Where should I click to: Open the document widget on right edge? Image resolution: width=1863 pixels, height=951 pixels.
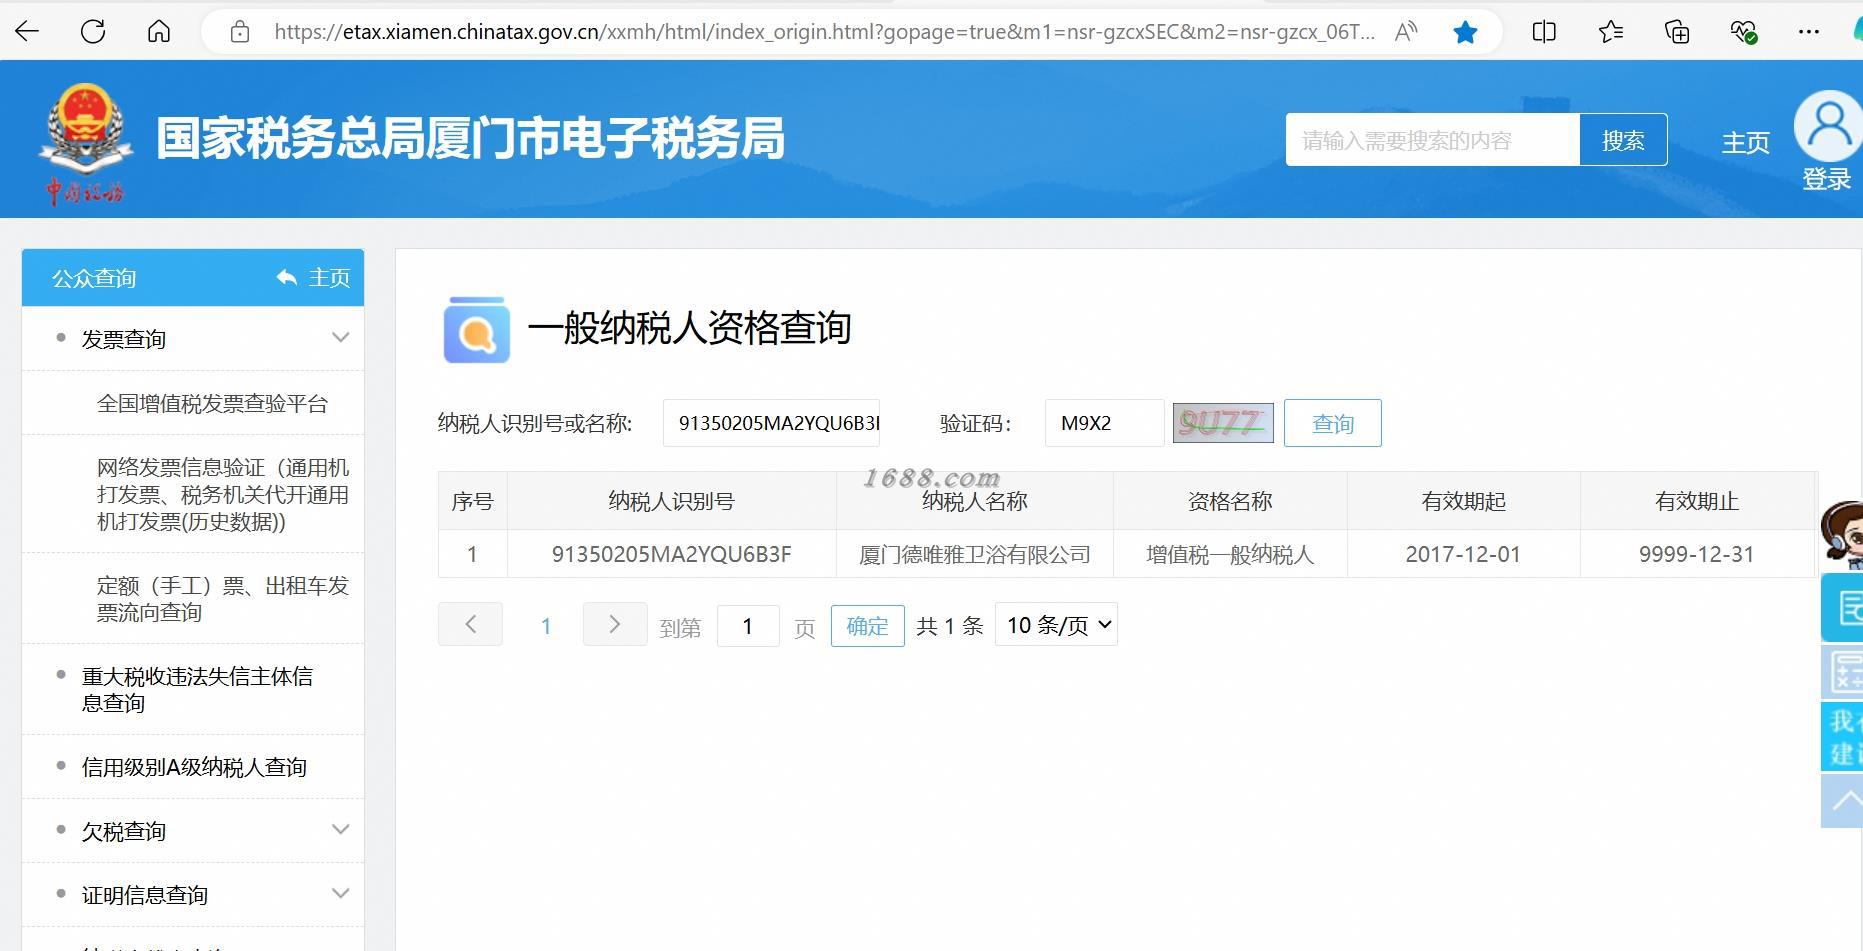1843,608
